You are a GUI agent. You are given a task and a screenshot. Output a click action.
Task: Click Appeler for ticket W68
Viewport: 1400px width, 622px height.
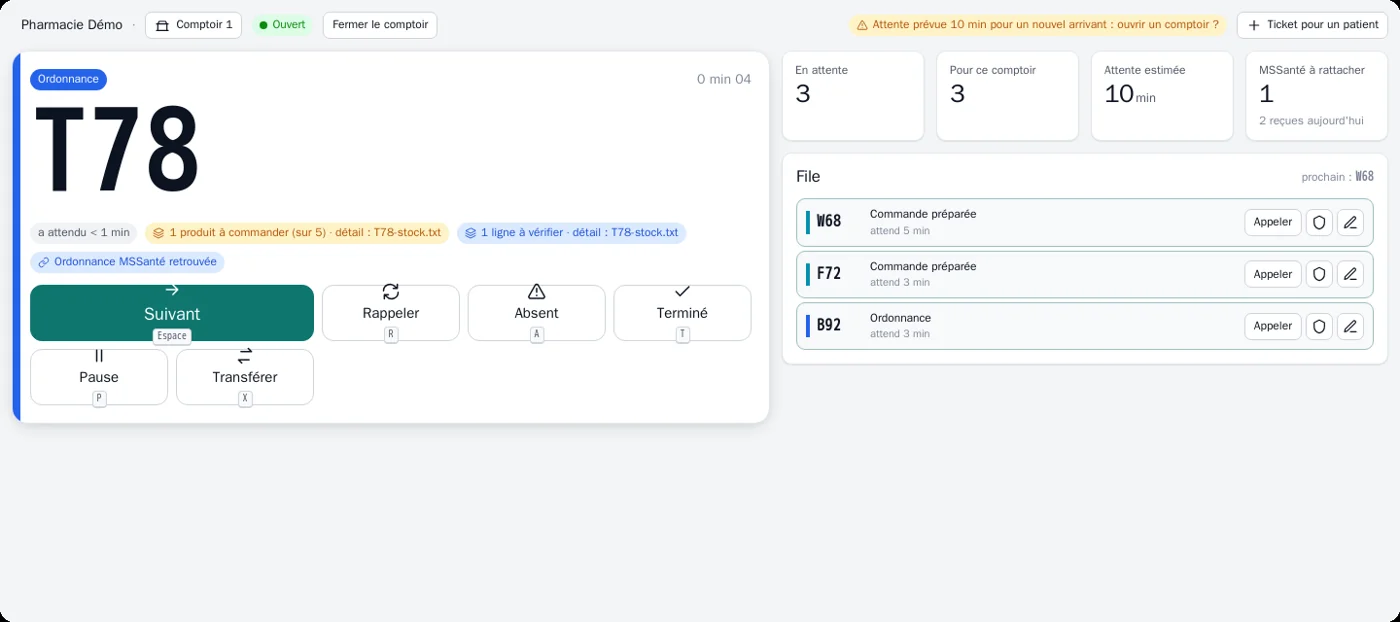[x=1273, y=222]
